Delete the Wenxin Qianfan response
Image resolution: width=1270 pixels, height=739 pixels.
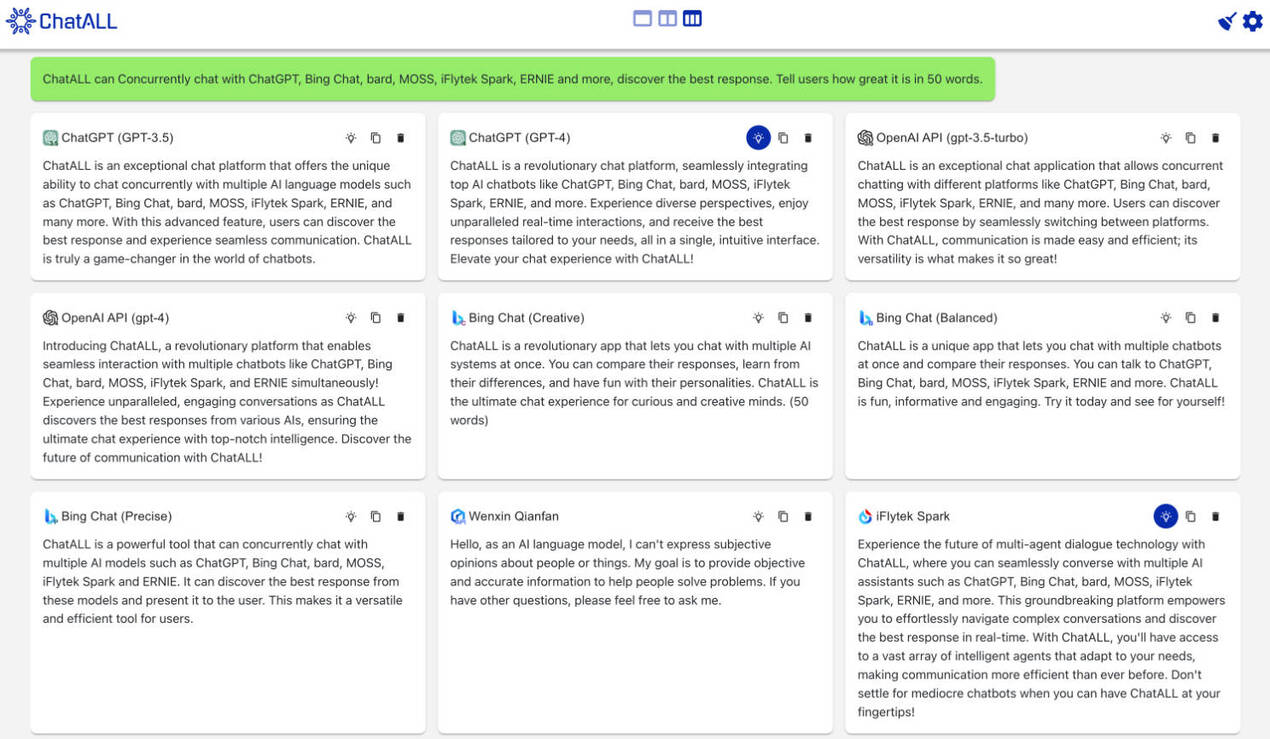click(x=808, y=517)
